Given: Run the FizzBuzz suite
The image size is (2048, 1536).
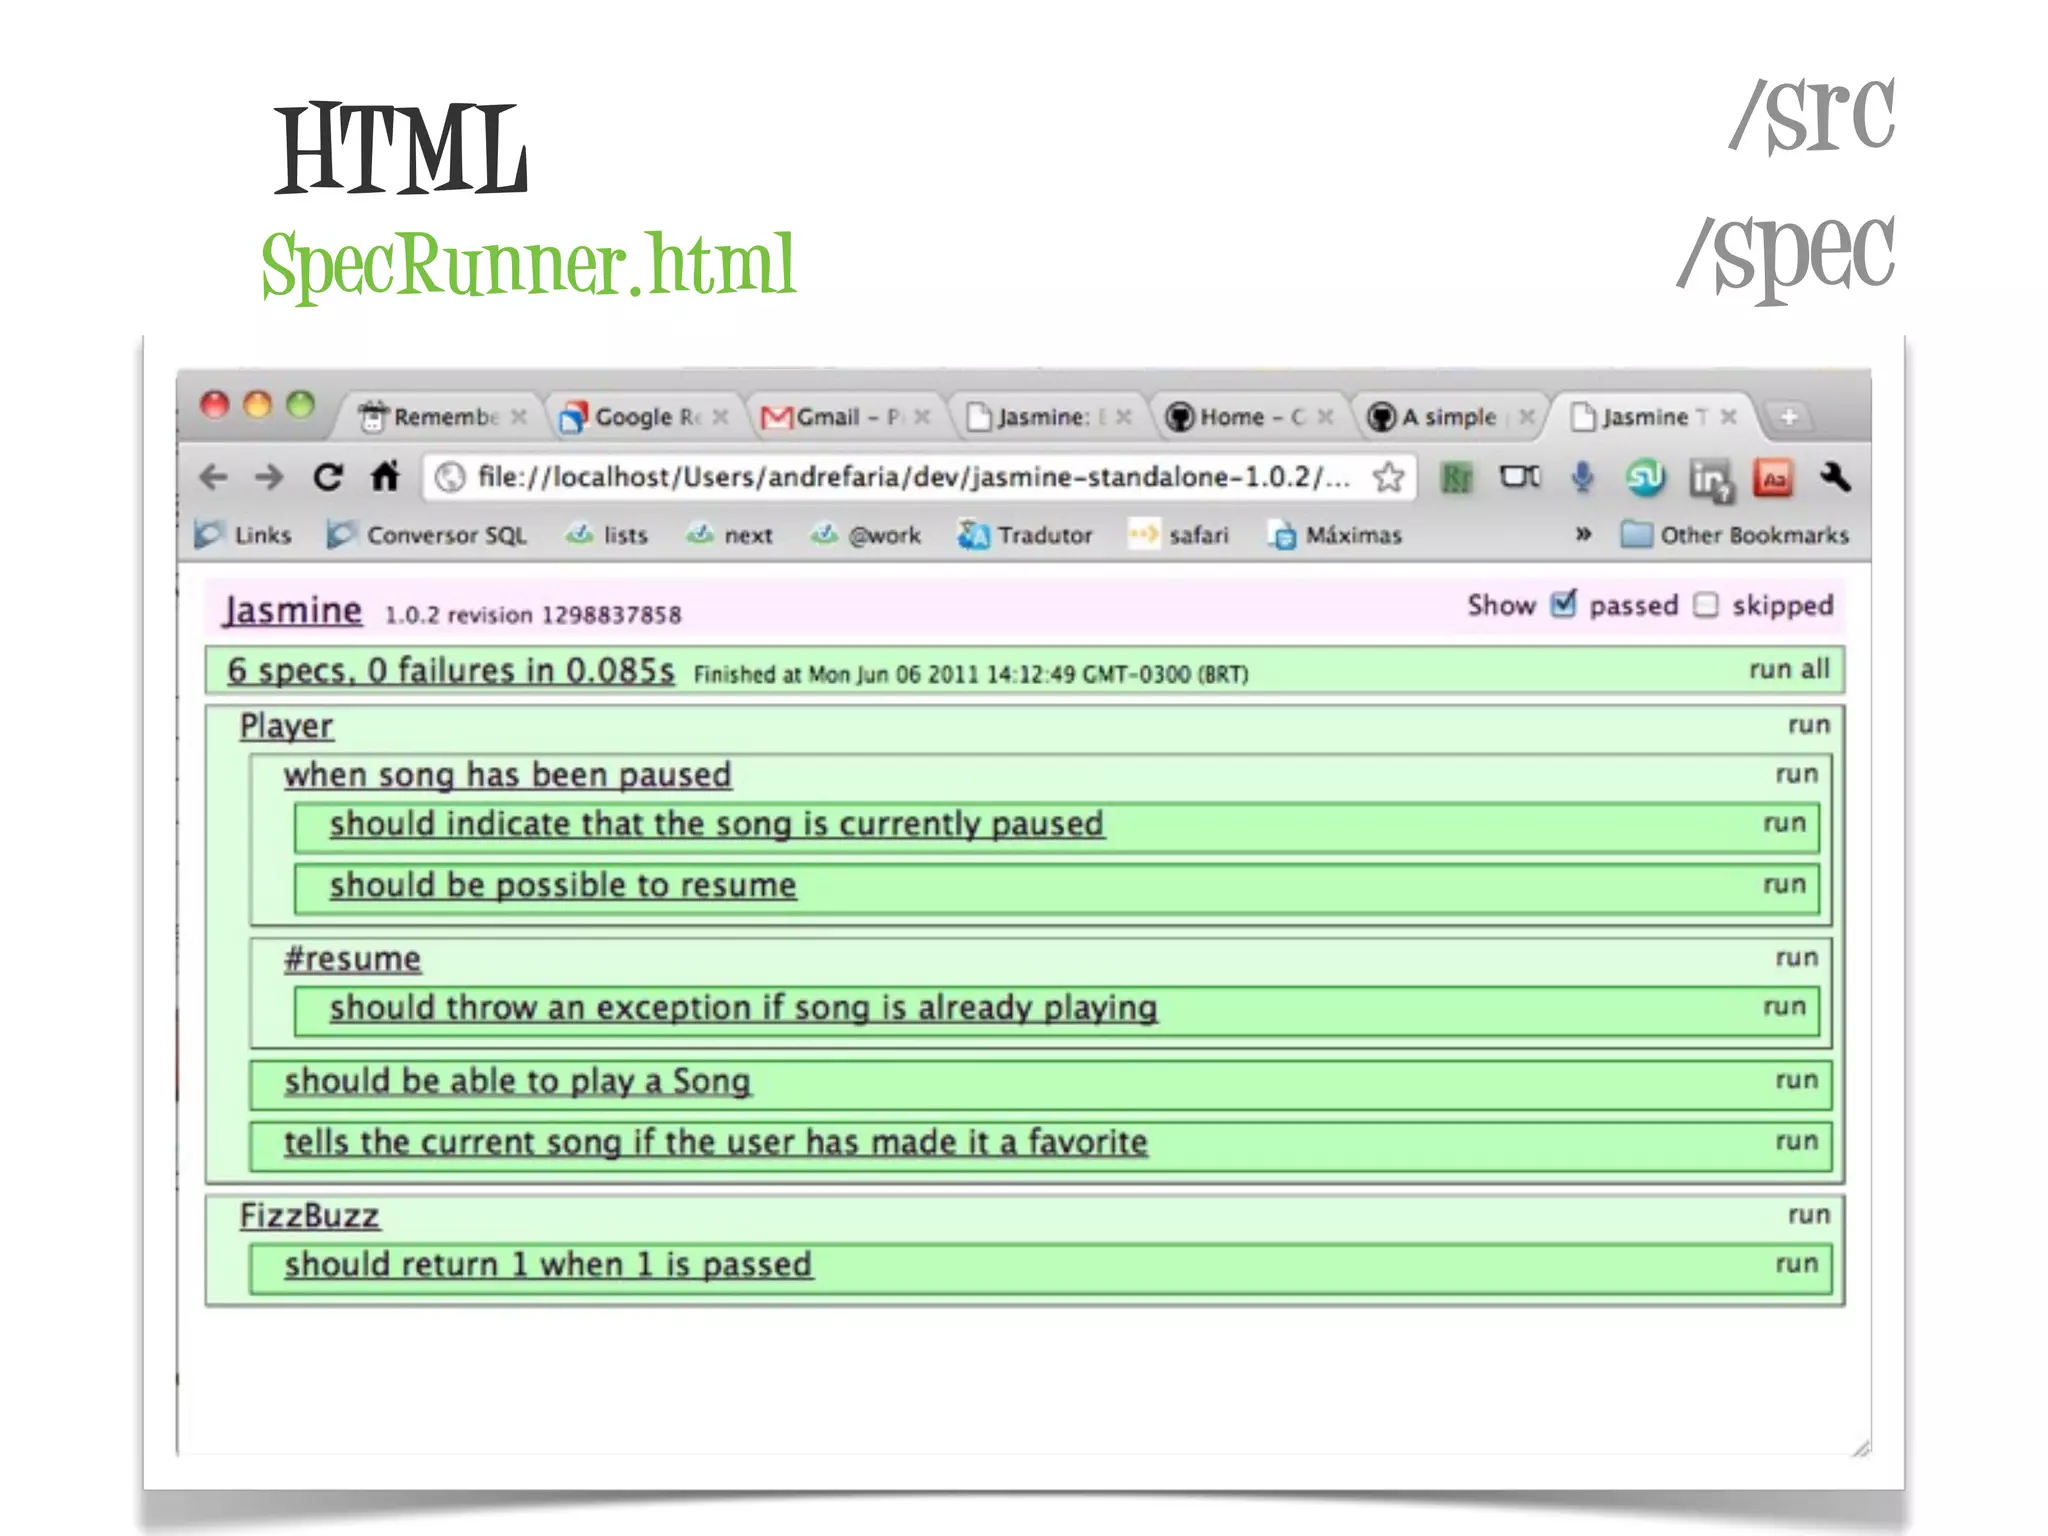Looking at the screenshot, I should [x=1809, y=1215].
